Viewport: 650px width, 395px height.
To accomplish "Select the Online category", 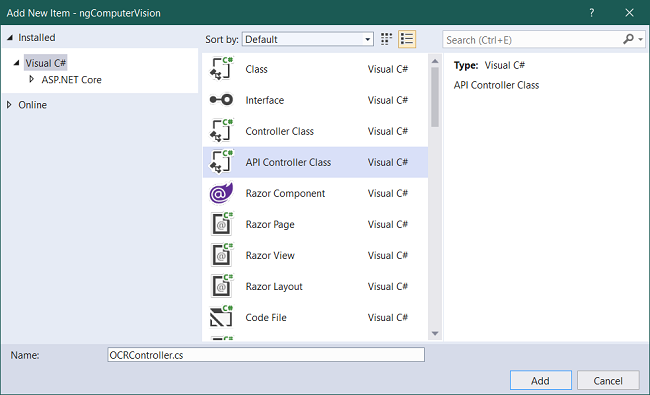I will [x=32, y=105].
